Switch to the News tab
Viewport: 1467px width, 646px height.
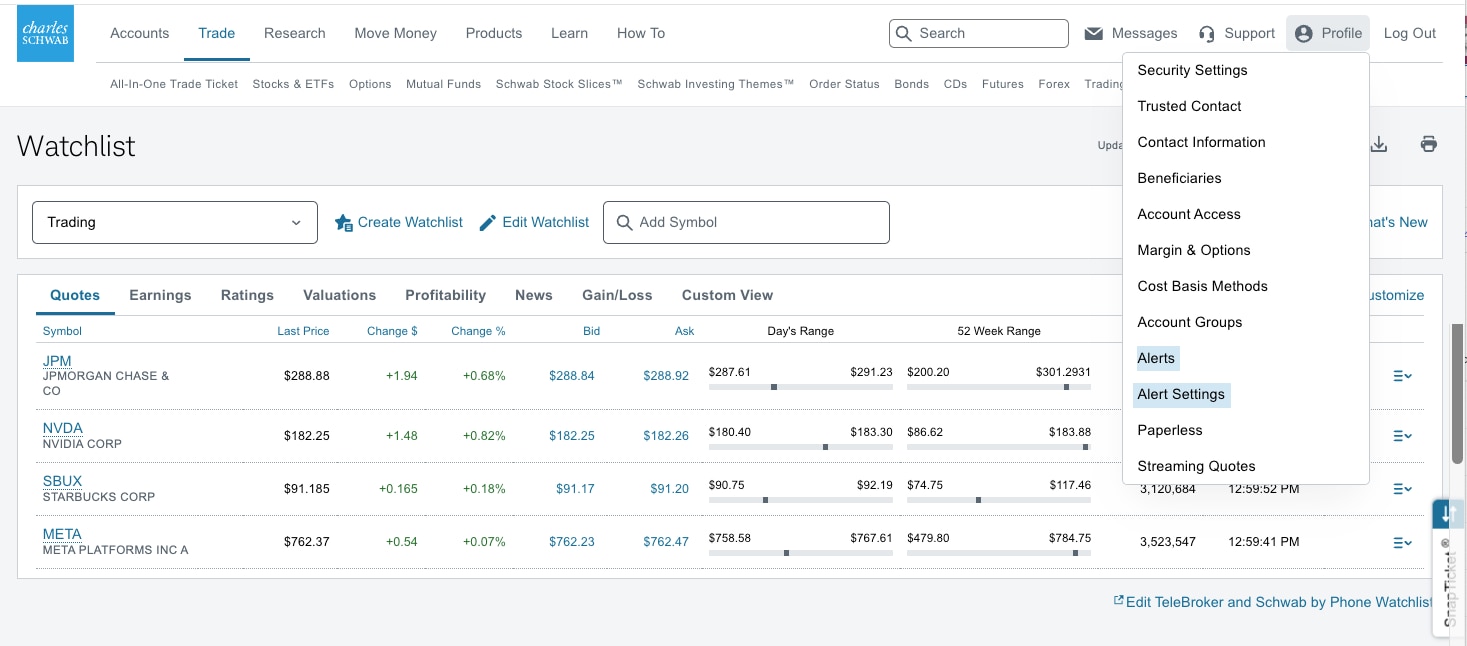[x=534, y=295]
